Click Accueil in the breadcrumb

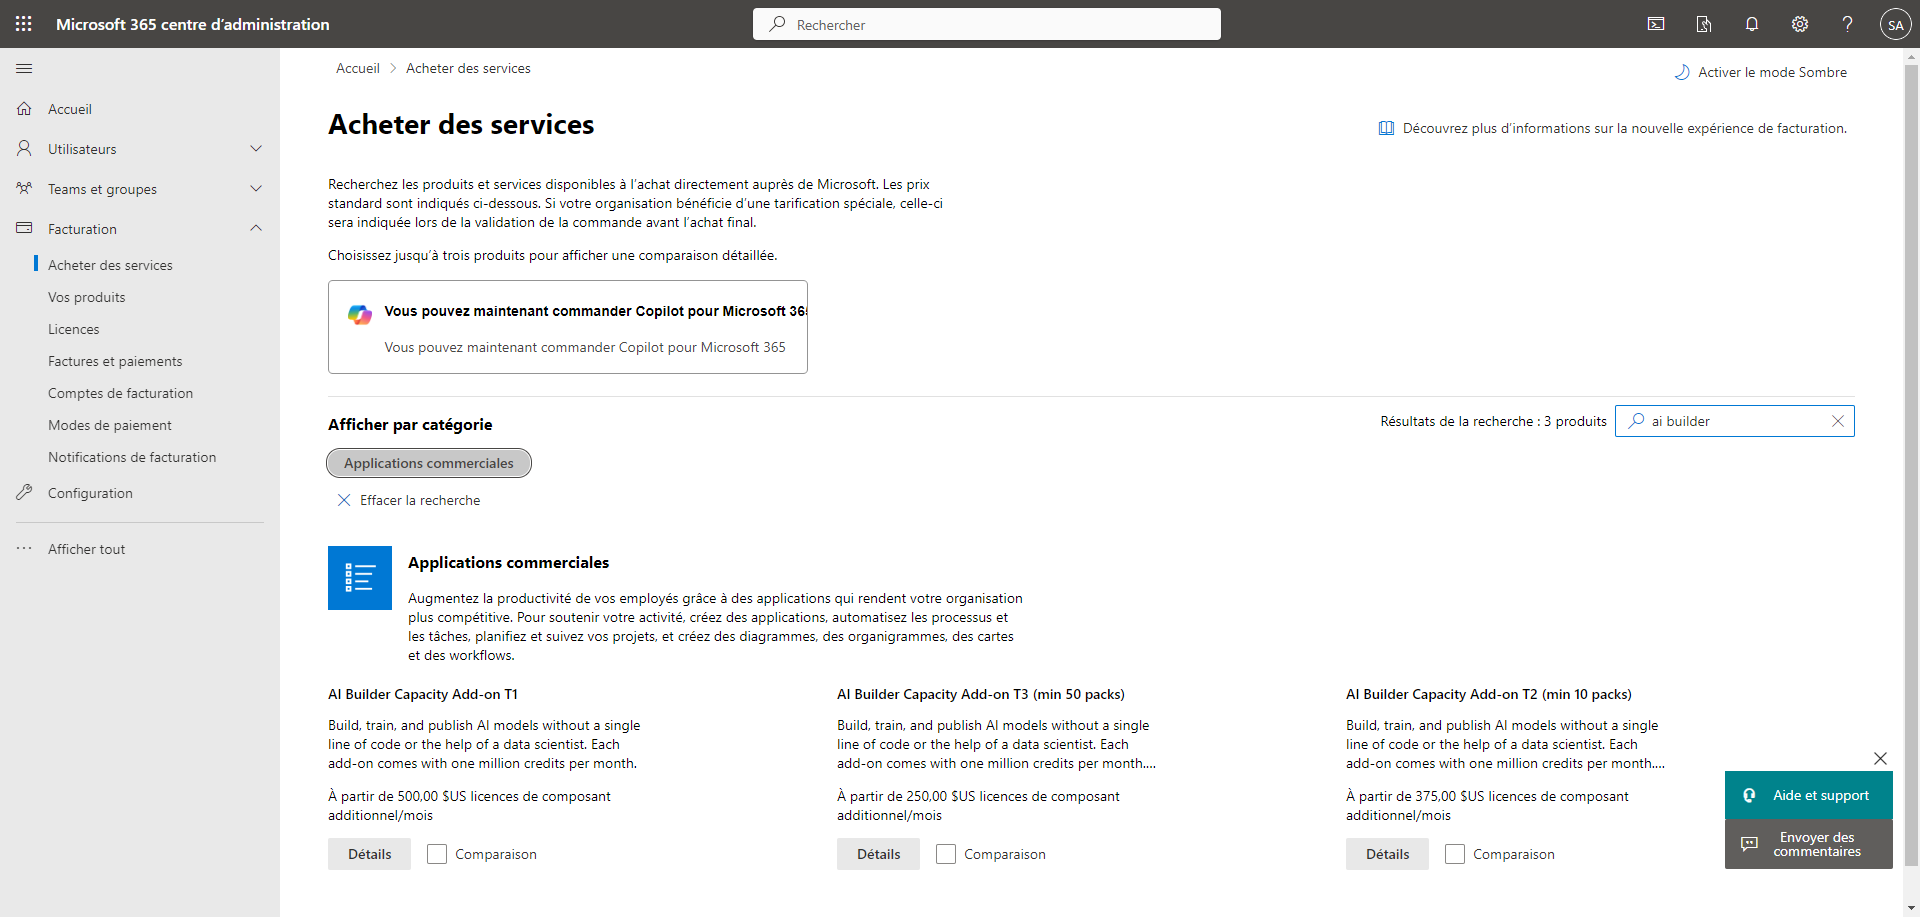pos(358,68)
